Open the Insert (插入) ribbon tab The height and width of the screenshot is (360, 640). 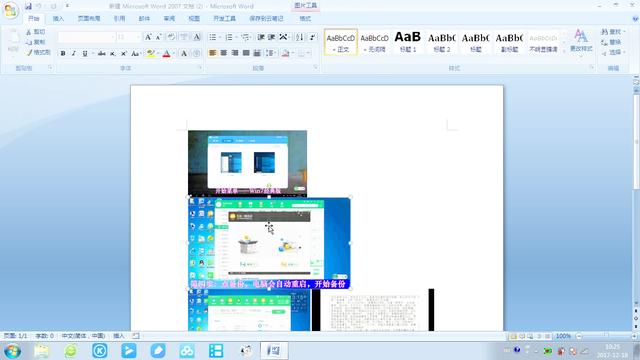[58, 18]
